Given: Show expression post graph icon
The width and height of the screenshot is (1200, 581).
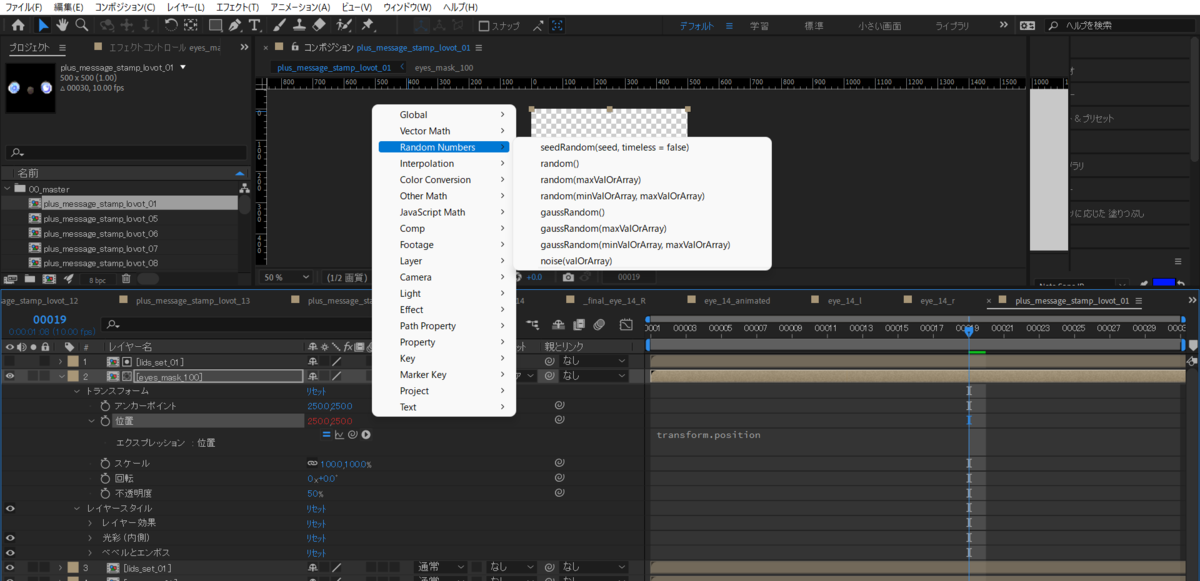Looking at the screenshot, I should pos(340,434).
